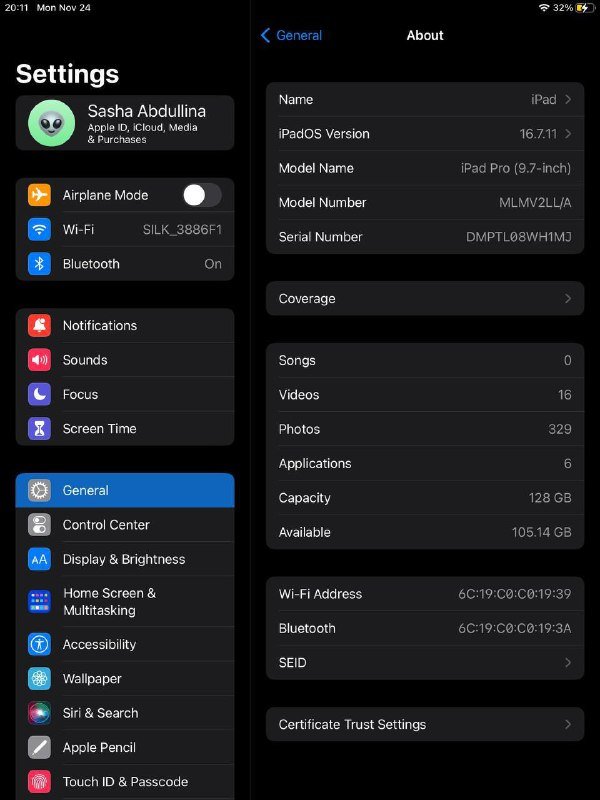Tap the alien avatar for Sasha Abdullina
Viewport: 600px width, 800px height.
(52, 123)
